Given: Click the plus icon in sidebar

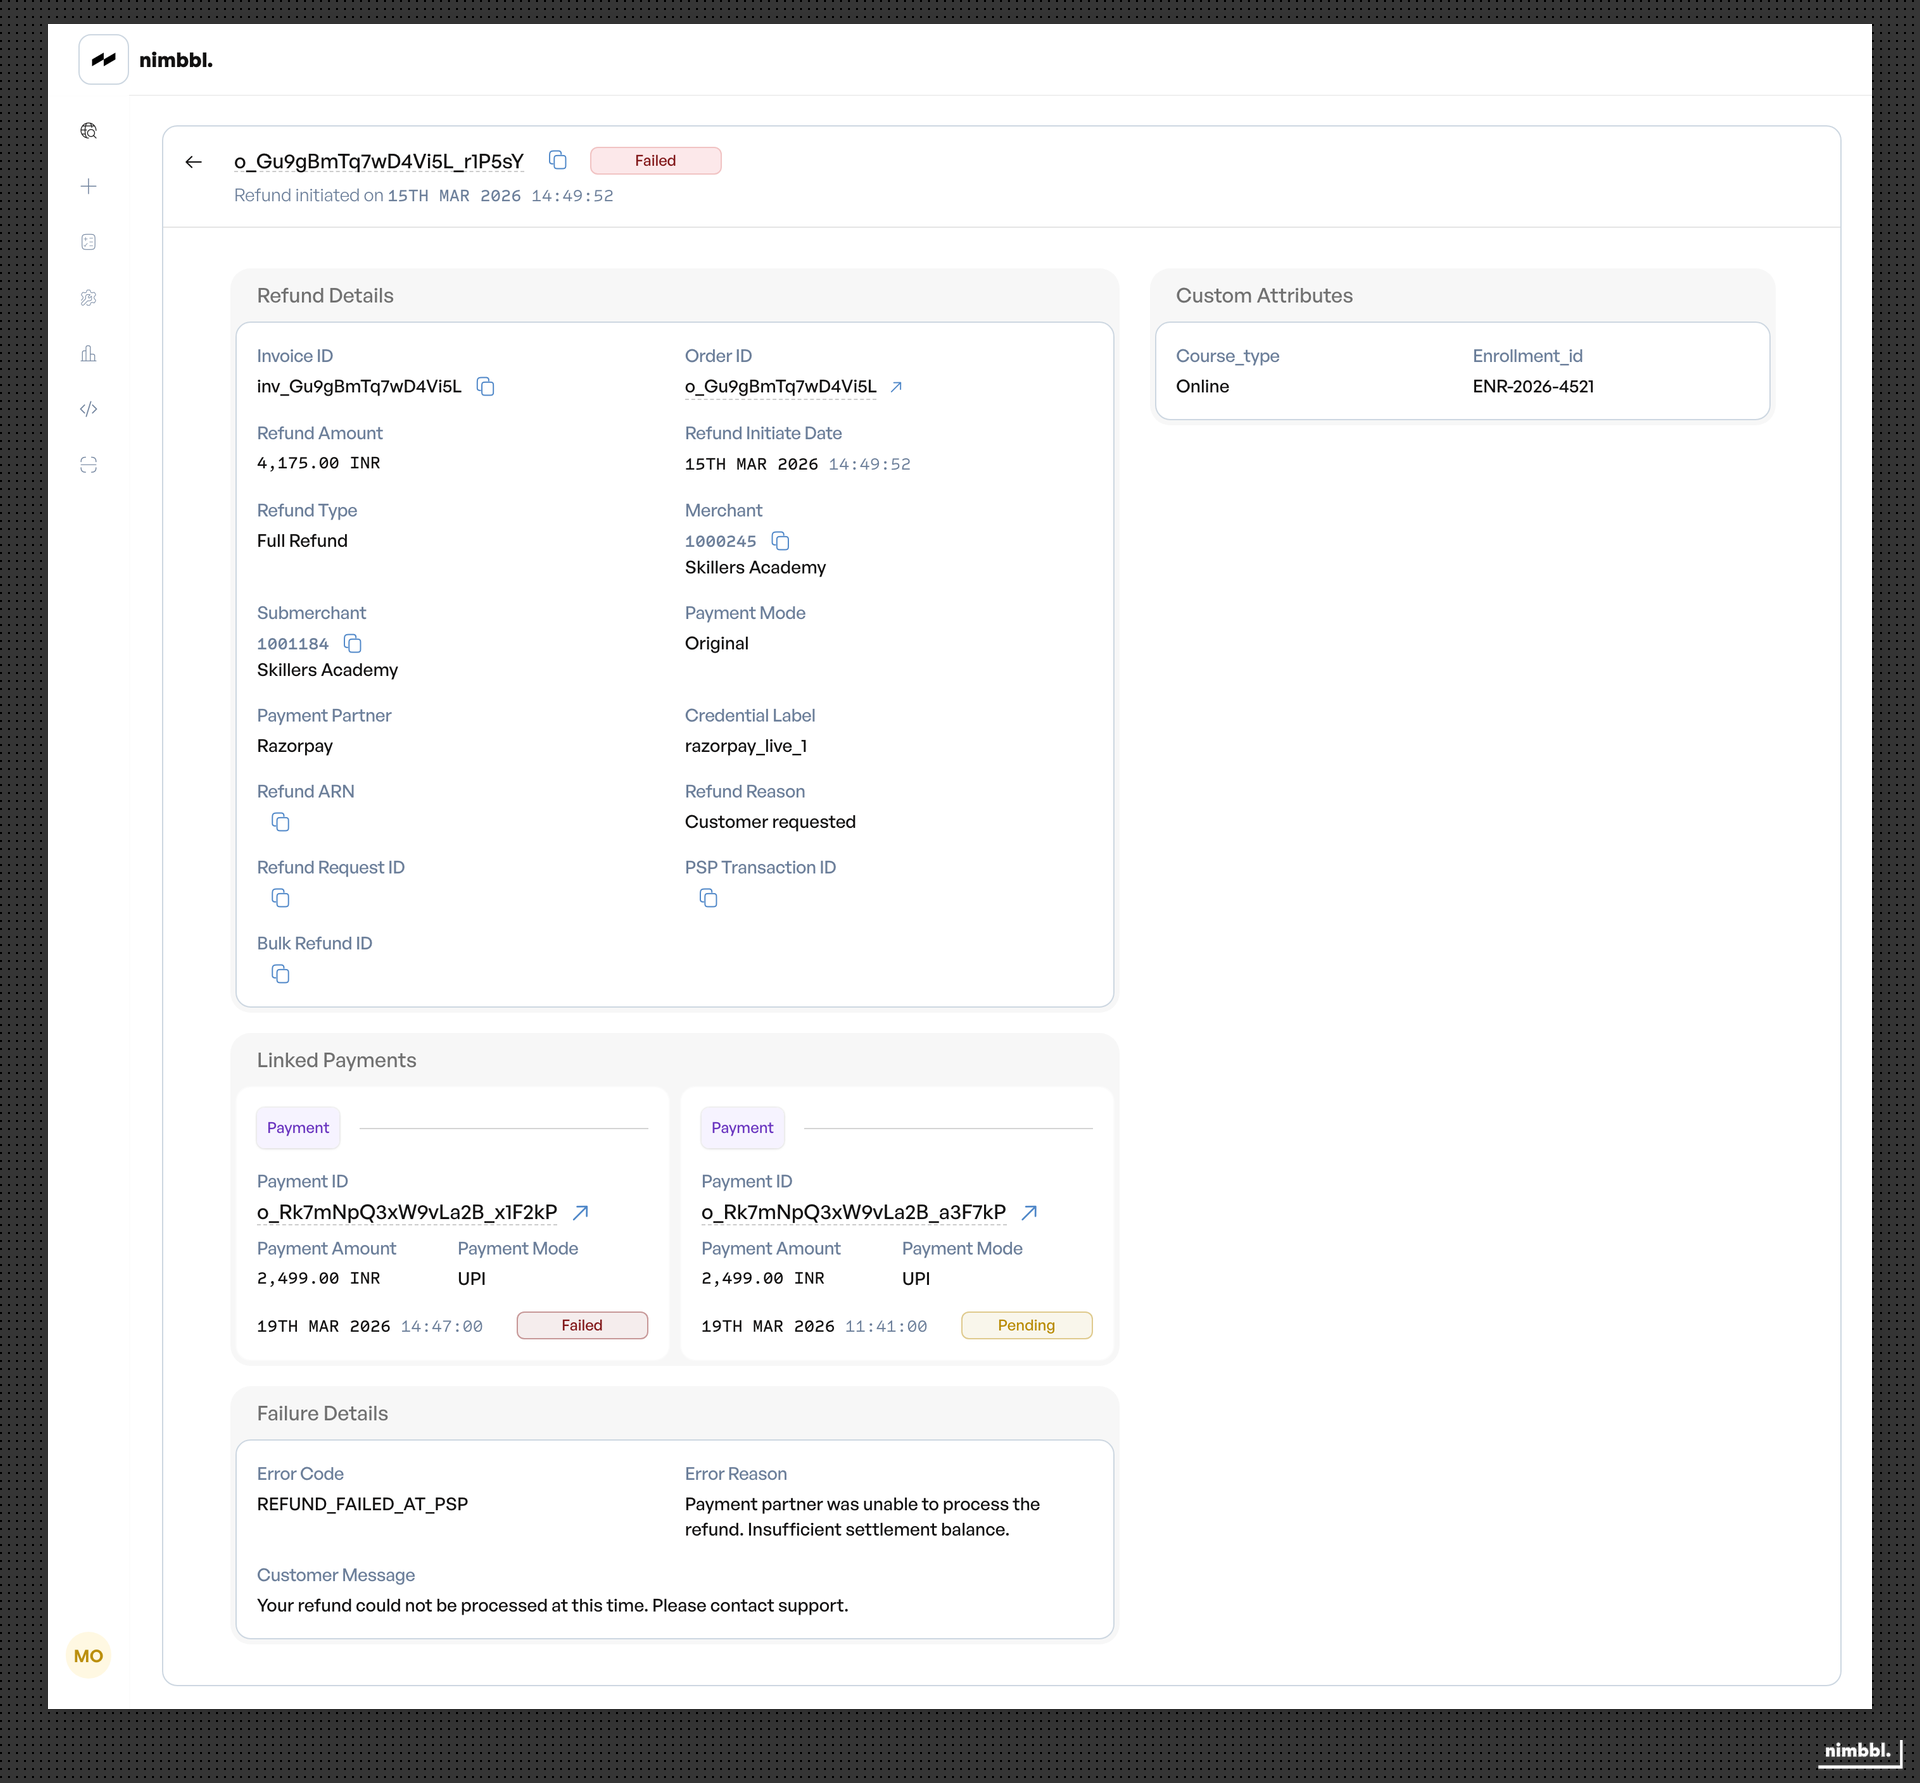Looking at the screenshot, I should 89,187.
